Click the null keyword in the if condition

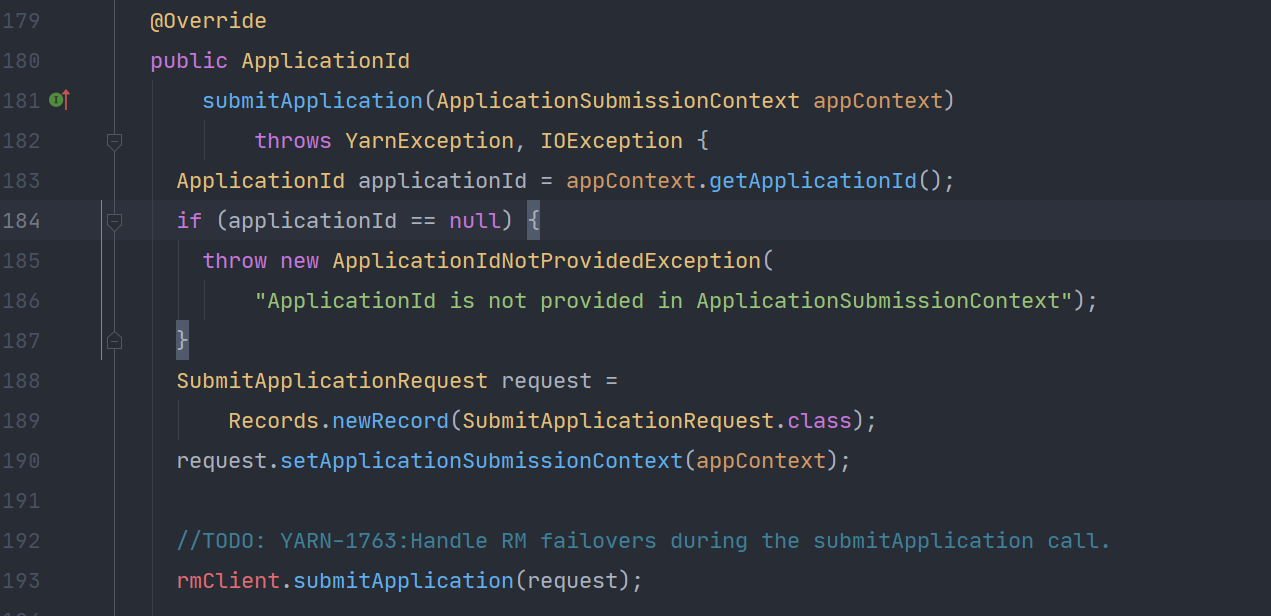pos(475,221)
